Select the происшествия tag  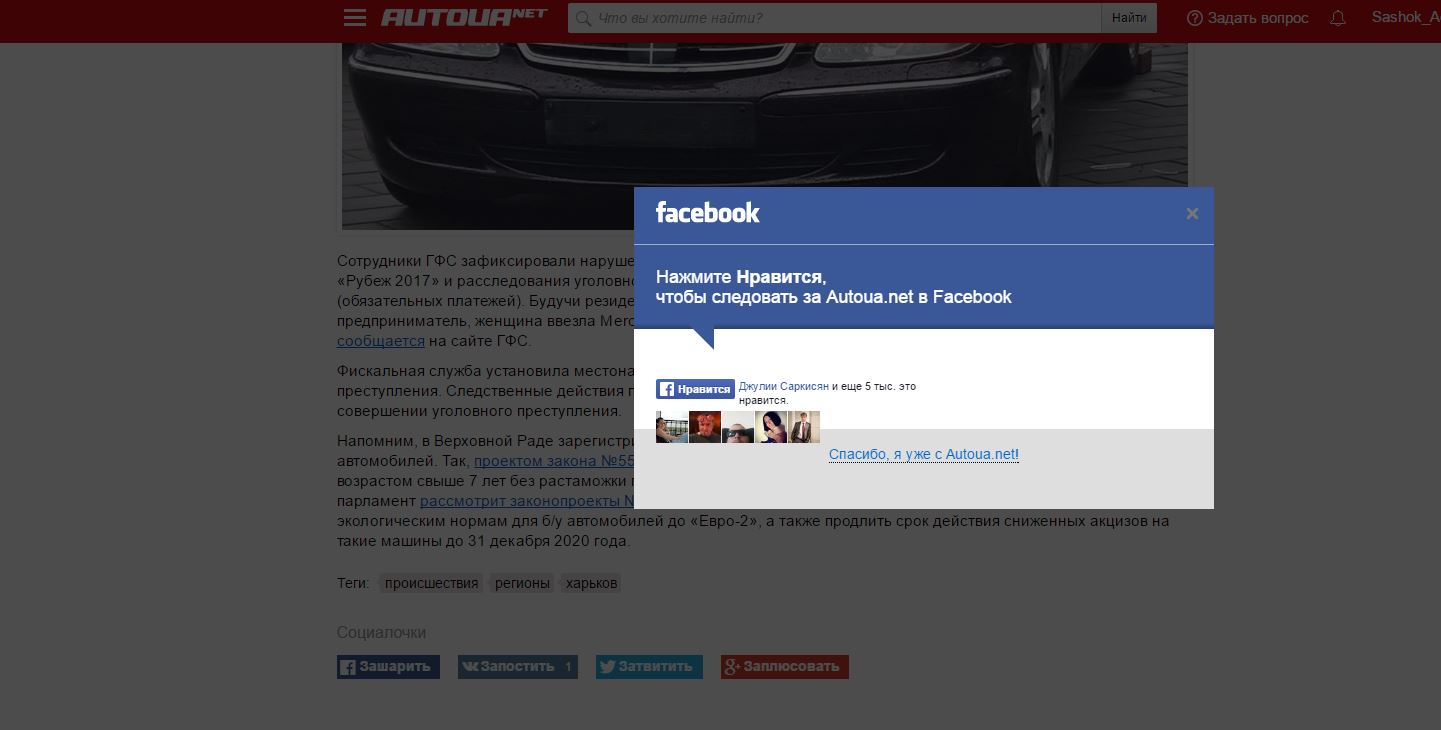[431, 583]
